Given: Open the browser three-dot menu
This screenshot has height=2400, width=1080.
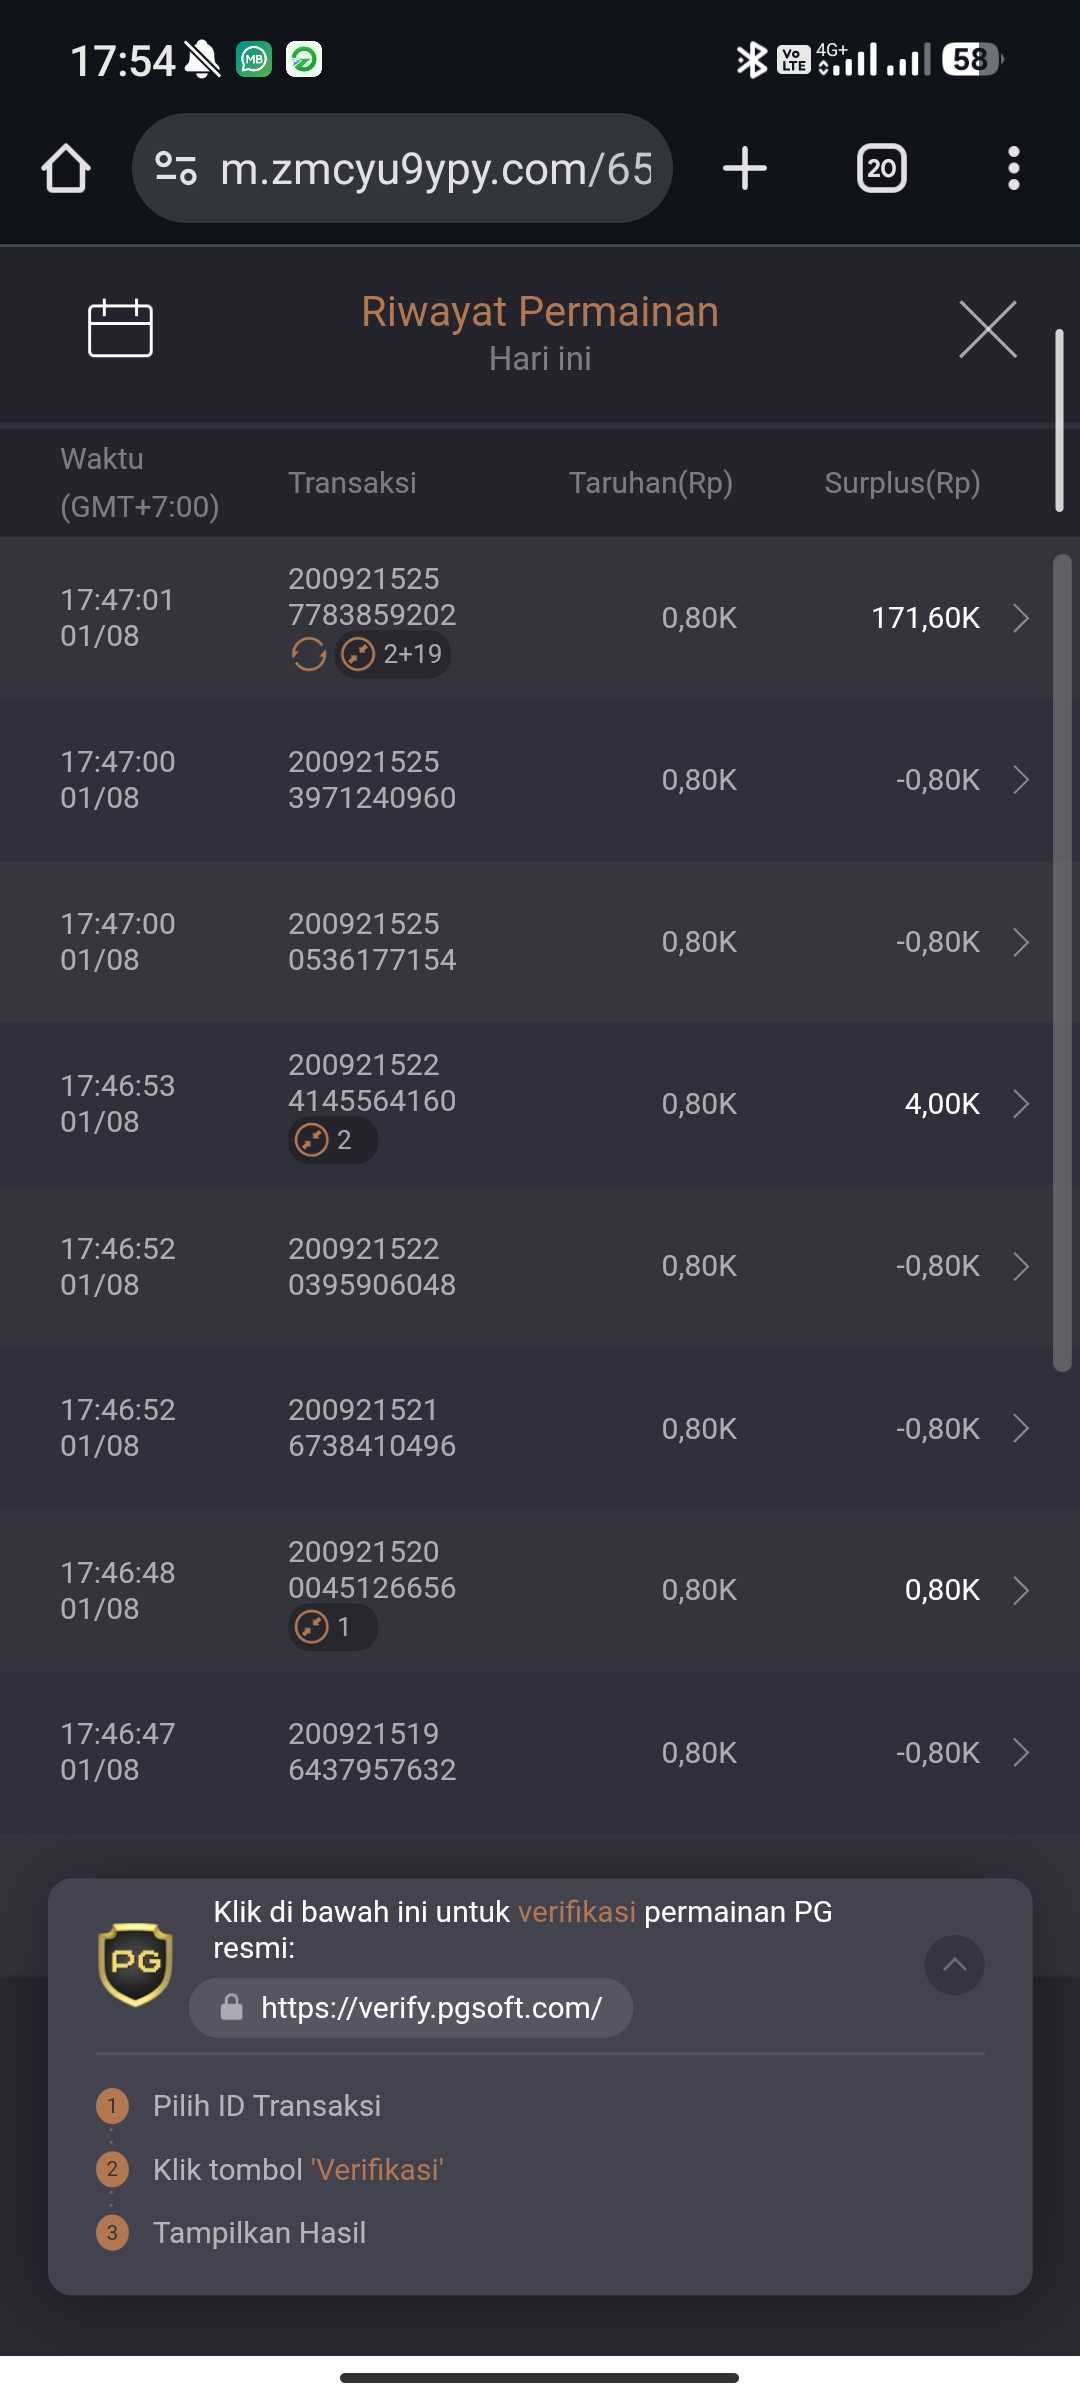Looking at the screenshot, I should coord(1013,168).
